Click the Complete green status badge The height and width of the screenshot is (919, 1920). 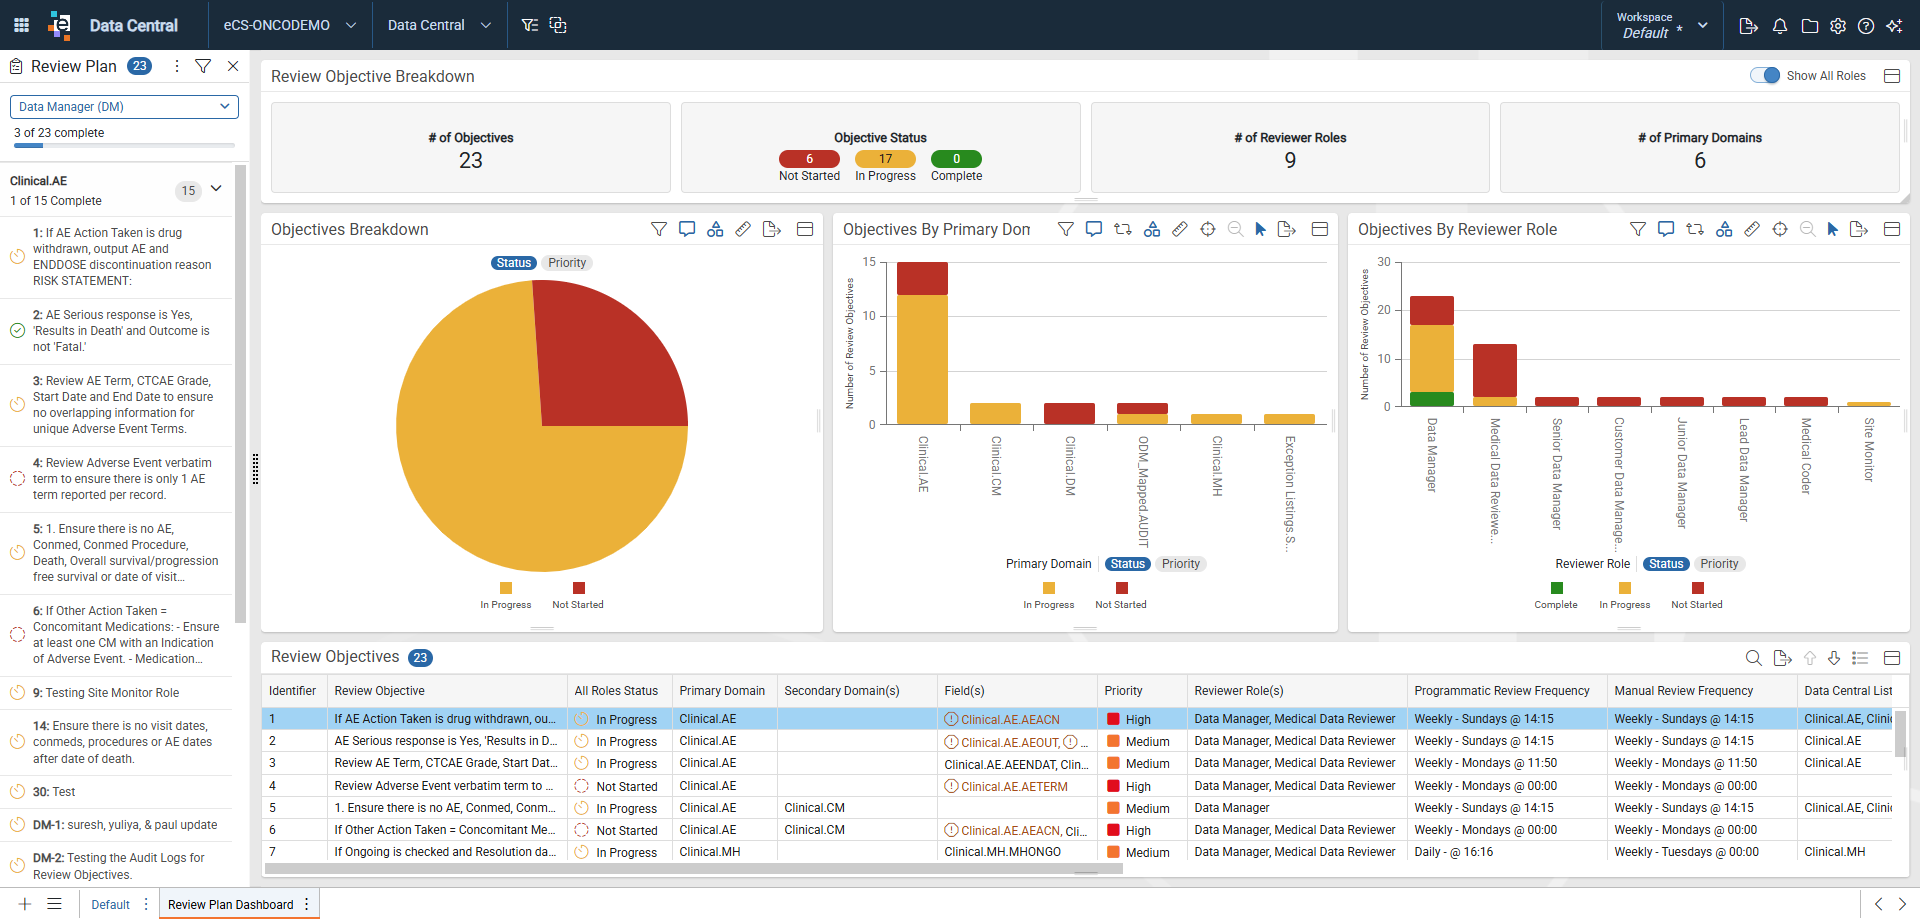point(956,159)
